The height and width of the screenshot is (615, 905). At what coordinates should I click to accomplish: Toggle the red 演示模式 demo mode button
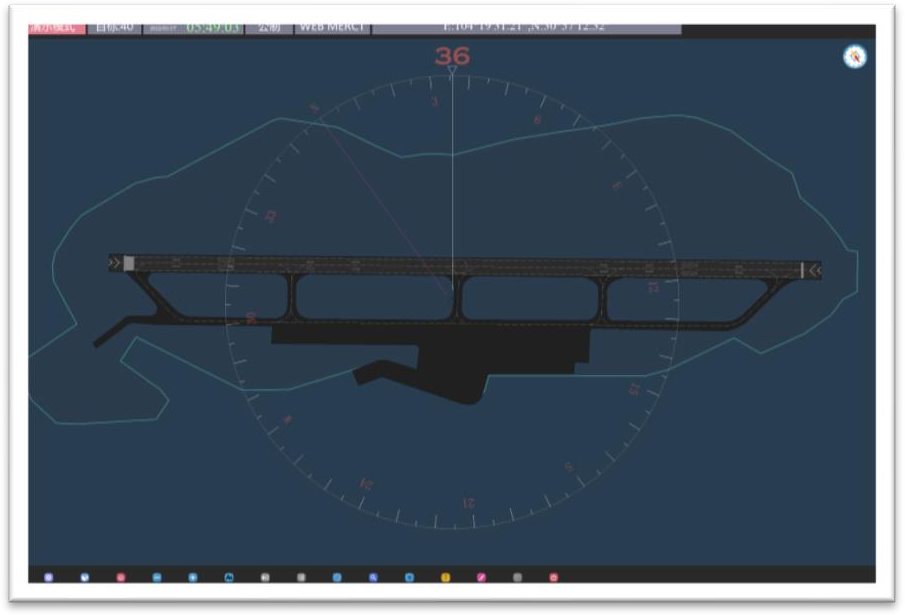(x=57, y=28)
